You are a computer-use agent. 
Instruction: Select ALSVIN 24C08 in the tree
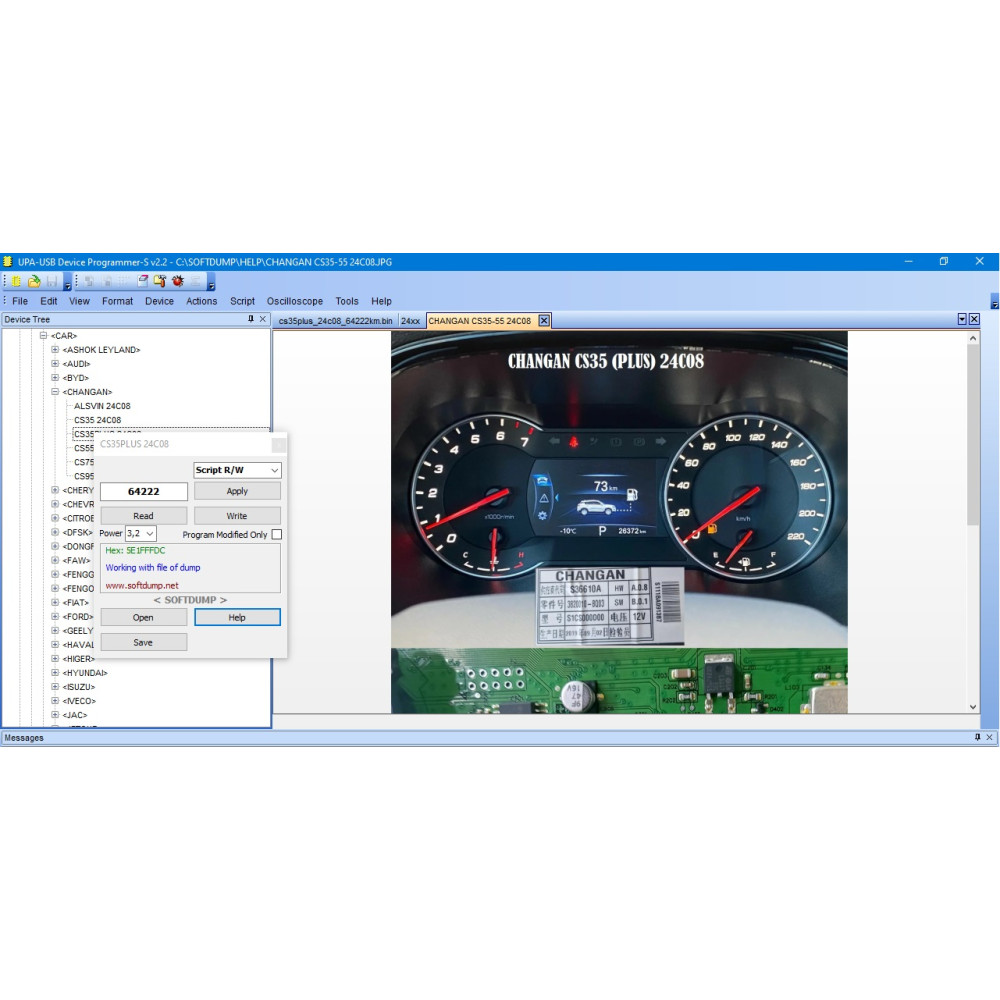(x=102, y=406)
